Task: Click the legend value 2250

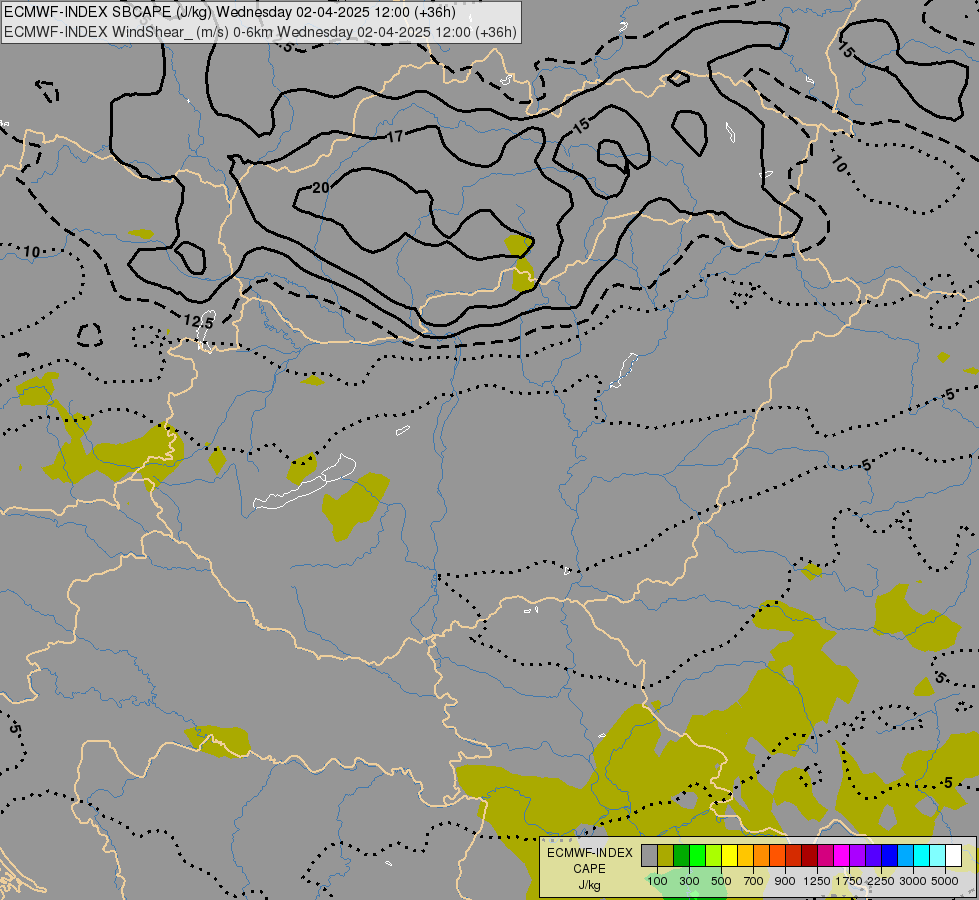Action: pos(881,881)
